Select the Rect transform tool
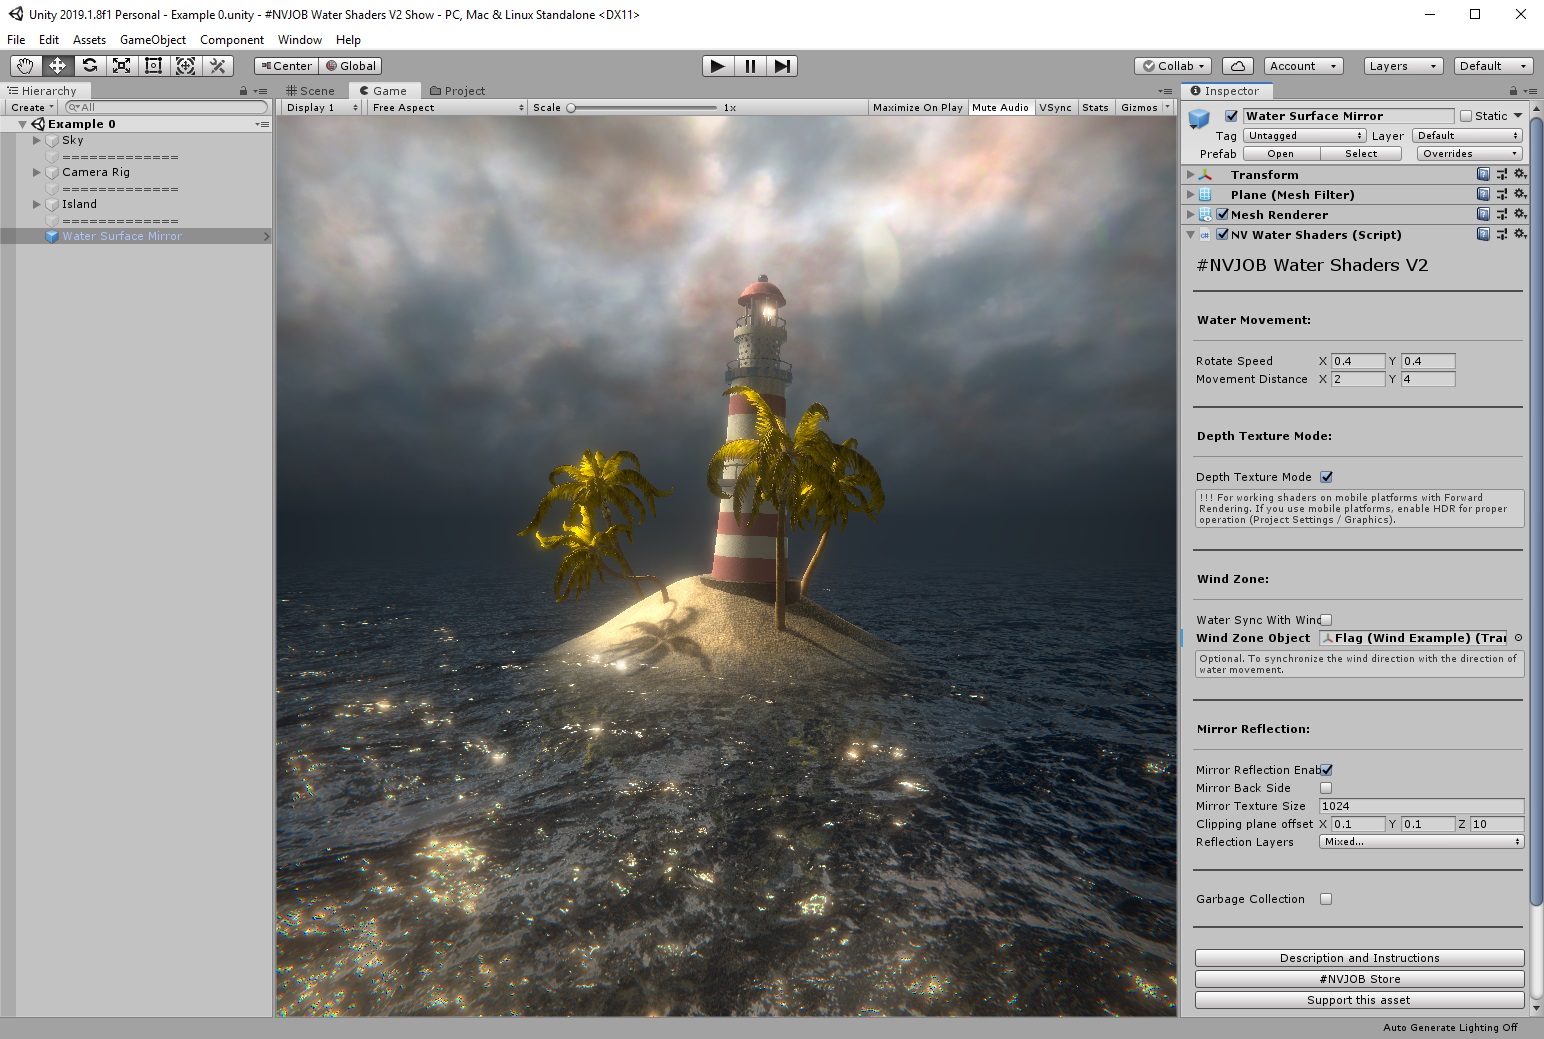The height and width of the screenshot is (1039, 1544). tap(153, 66)
